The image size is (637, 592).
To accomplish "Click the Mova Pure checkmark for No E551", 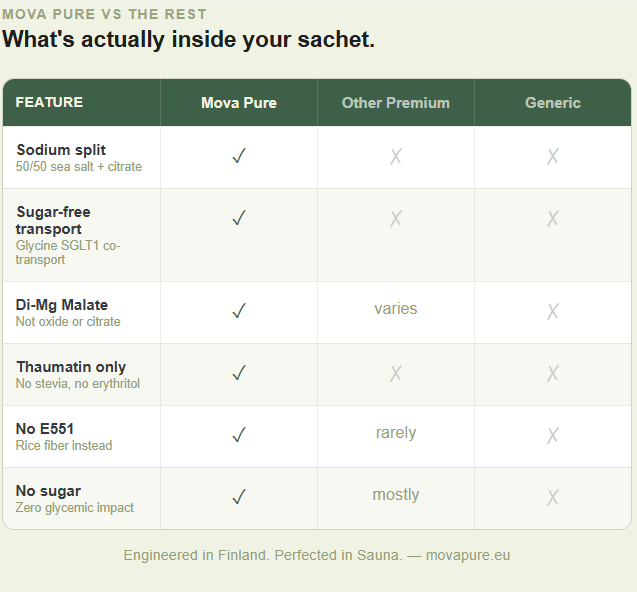I will point(239,435).
